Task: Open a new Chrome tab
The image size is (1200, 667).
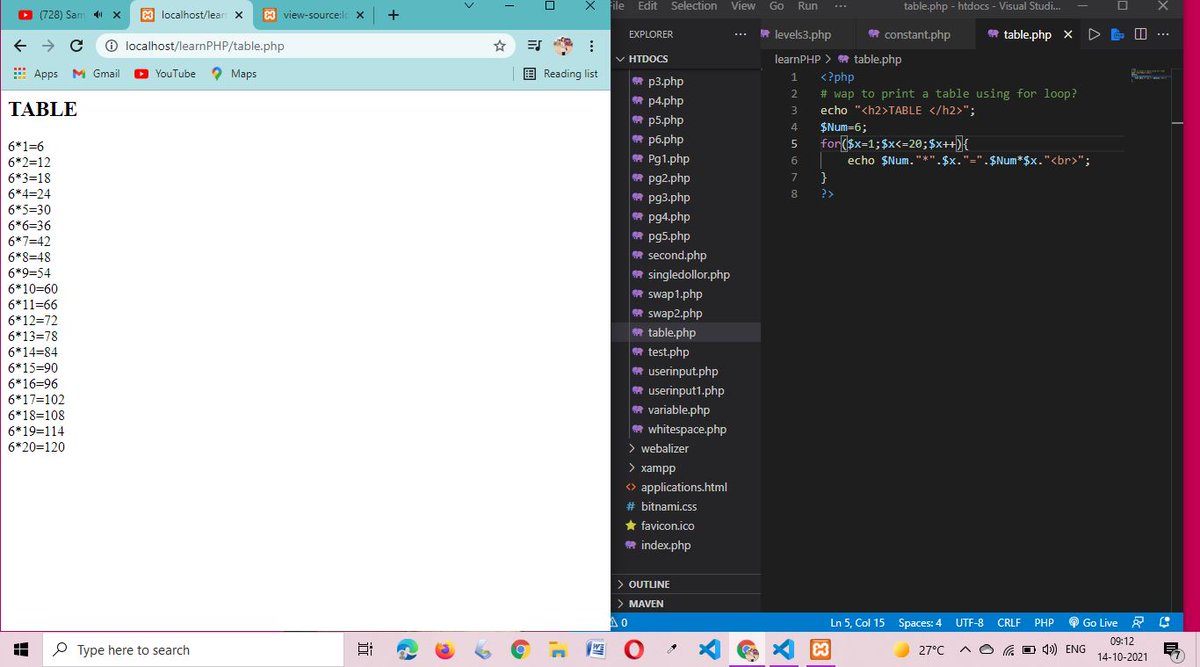Action: pyautogui.click(x=393, y=15)
